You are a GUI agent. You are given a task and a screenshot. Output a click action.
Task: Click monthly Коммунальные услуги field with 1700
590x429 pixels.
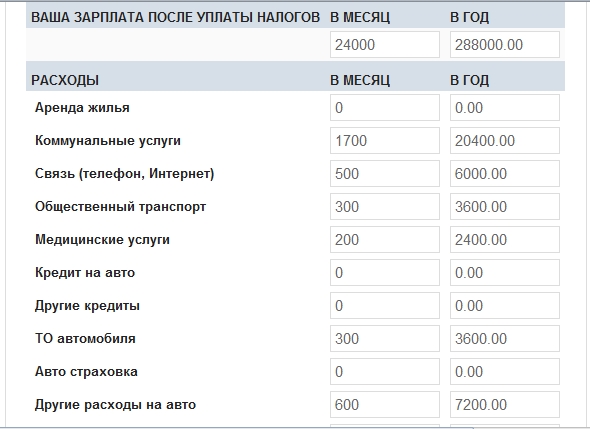pos(385,141)
